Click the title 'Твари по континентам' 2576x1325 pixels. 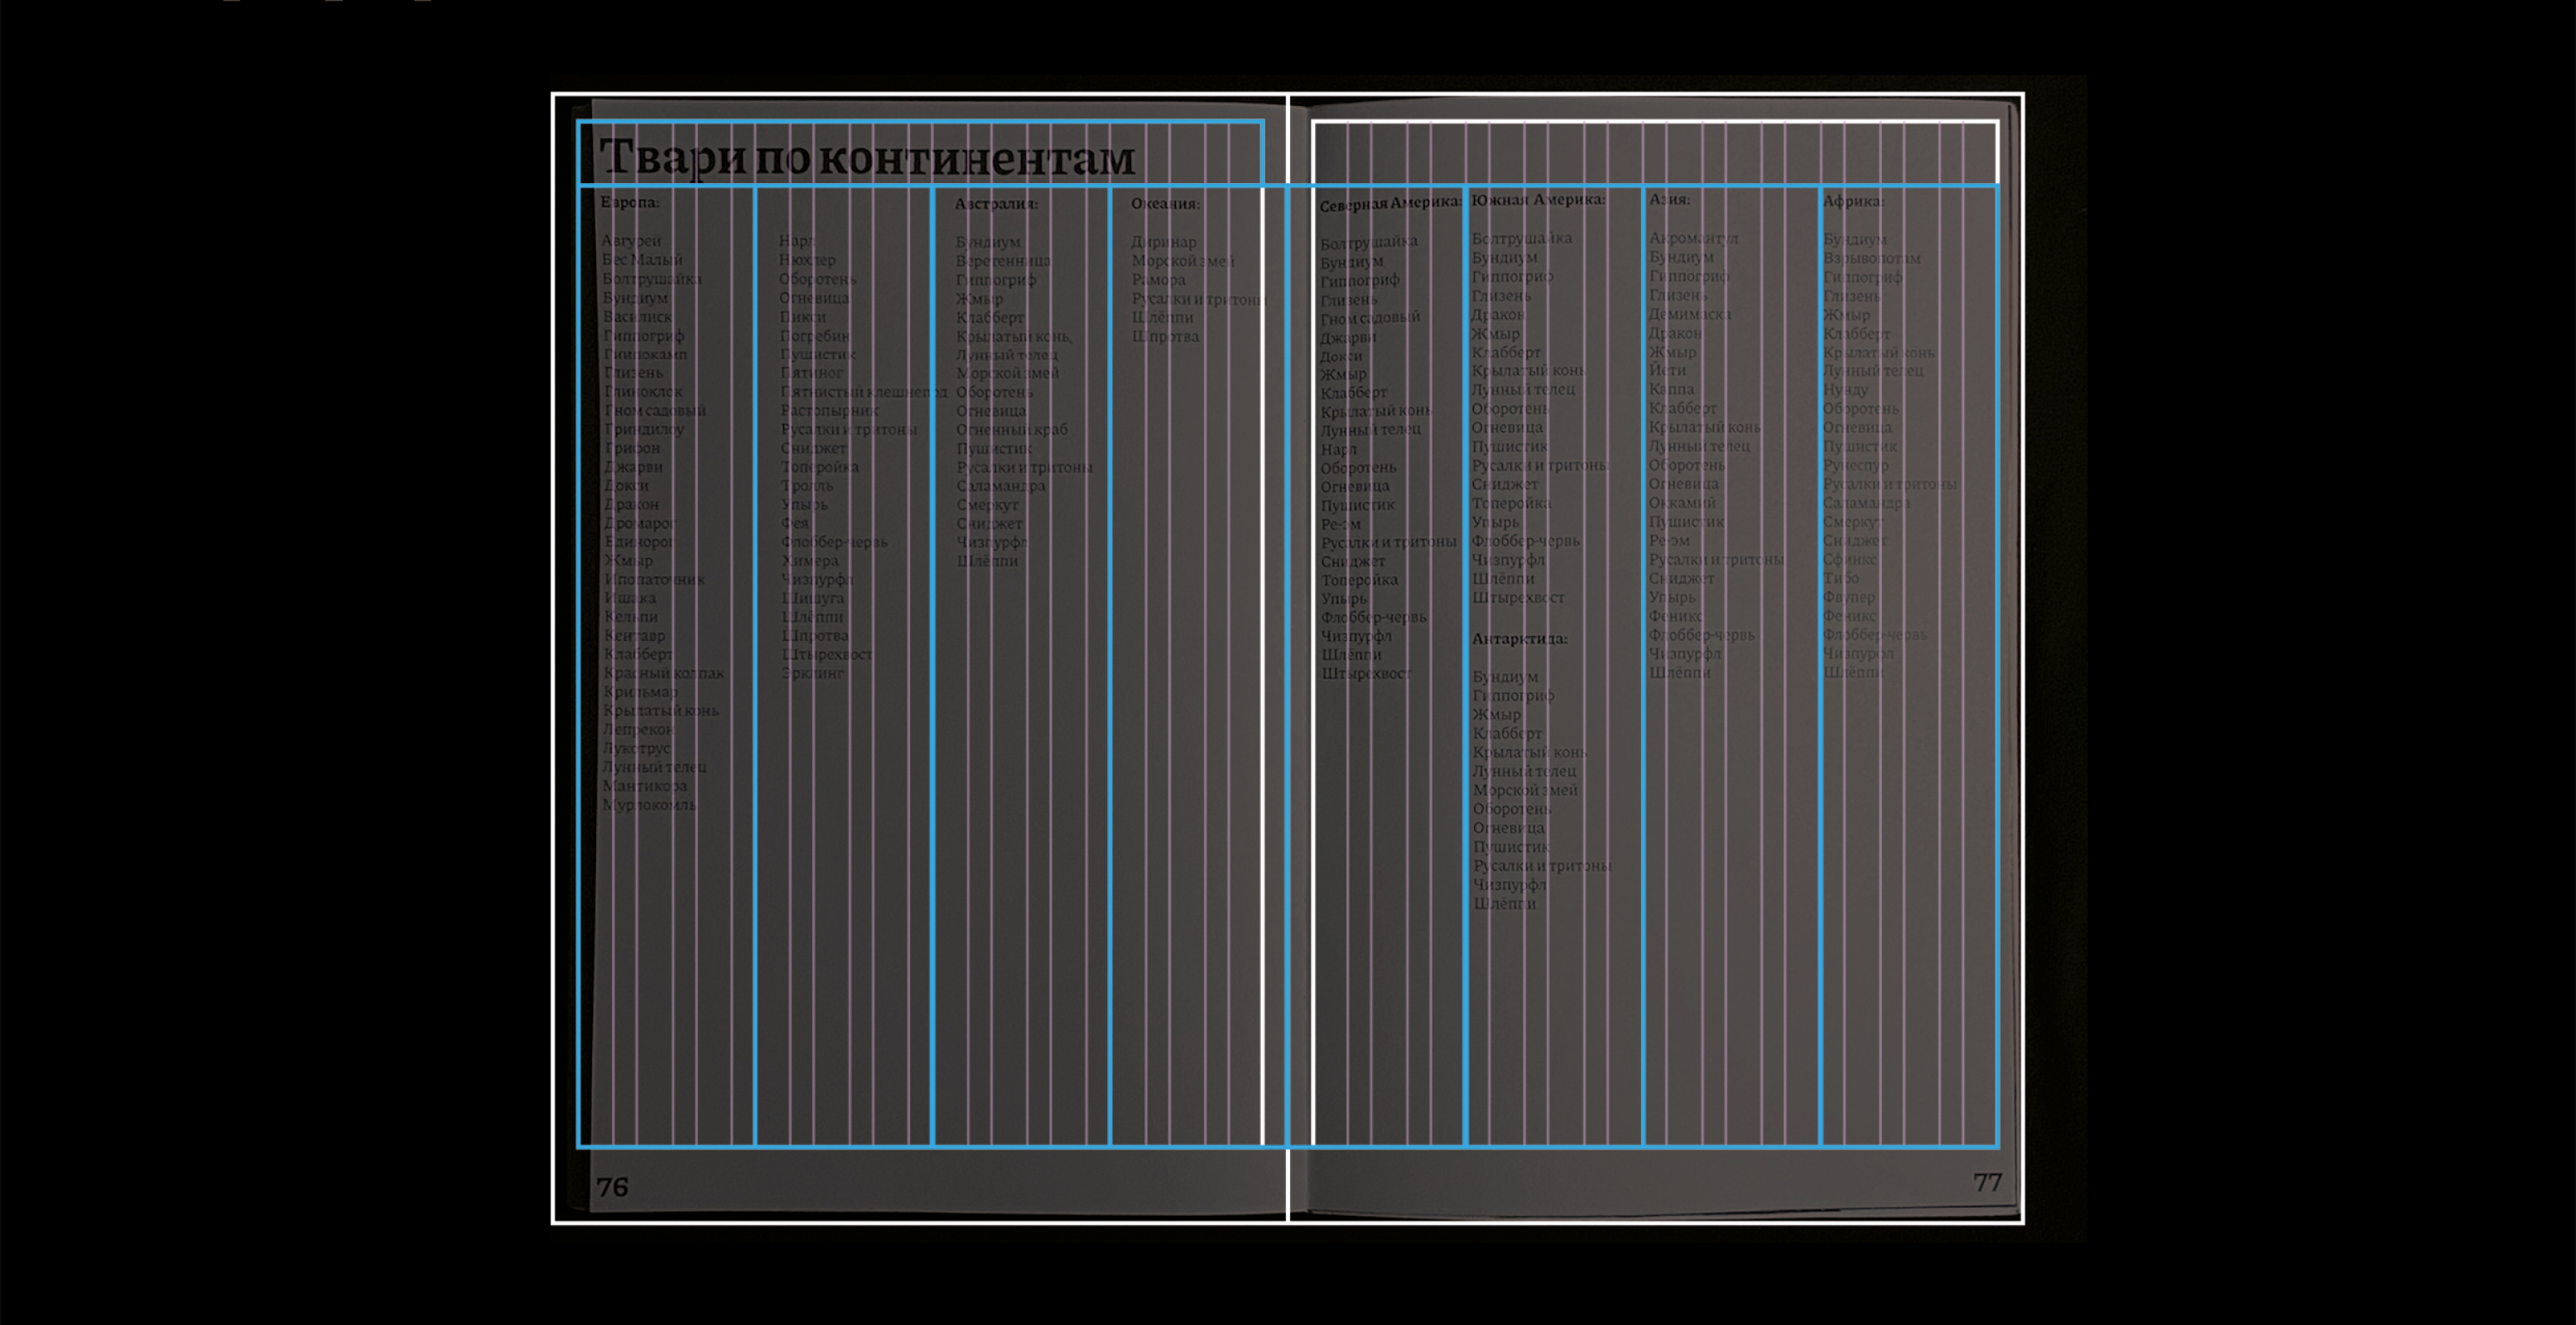tap(867, 158)
